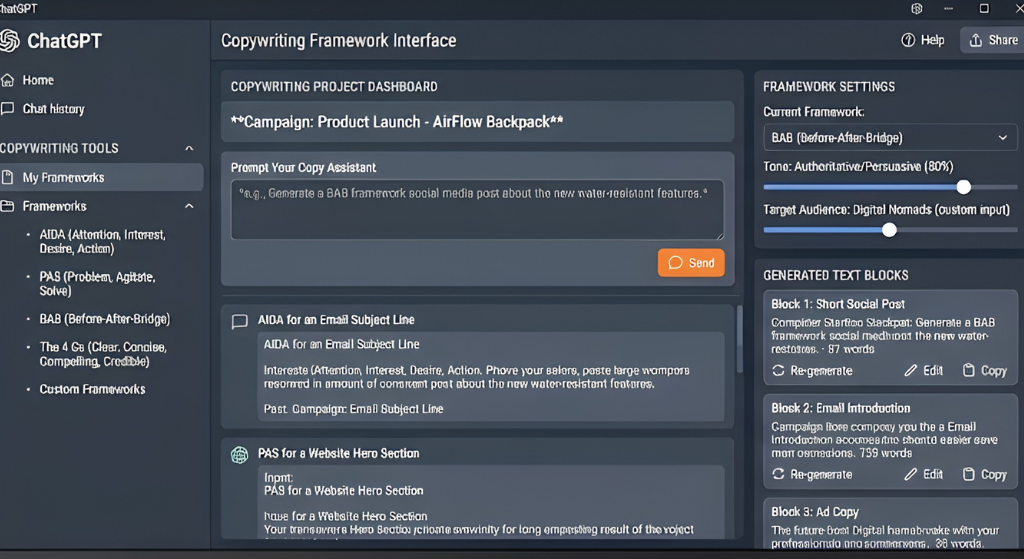Copy Block 2 Email Introduction text
The height and width of the screenshot is (559, 1024).
985,475
